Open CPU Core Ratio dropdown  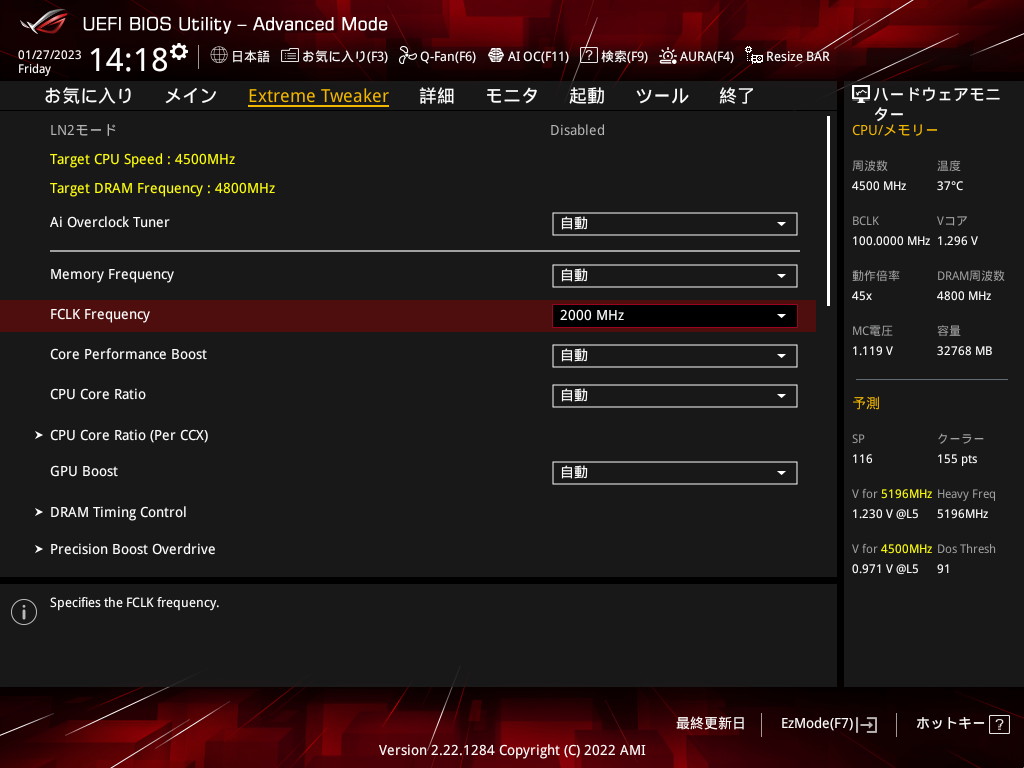pos(675,396)
